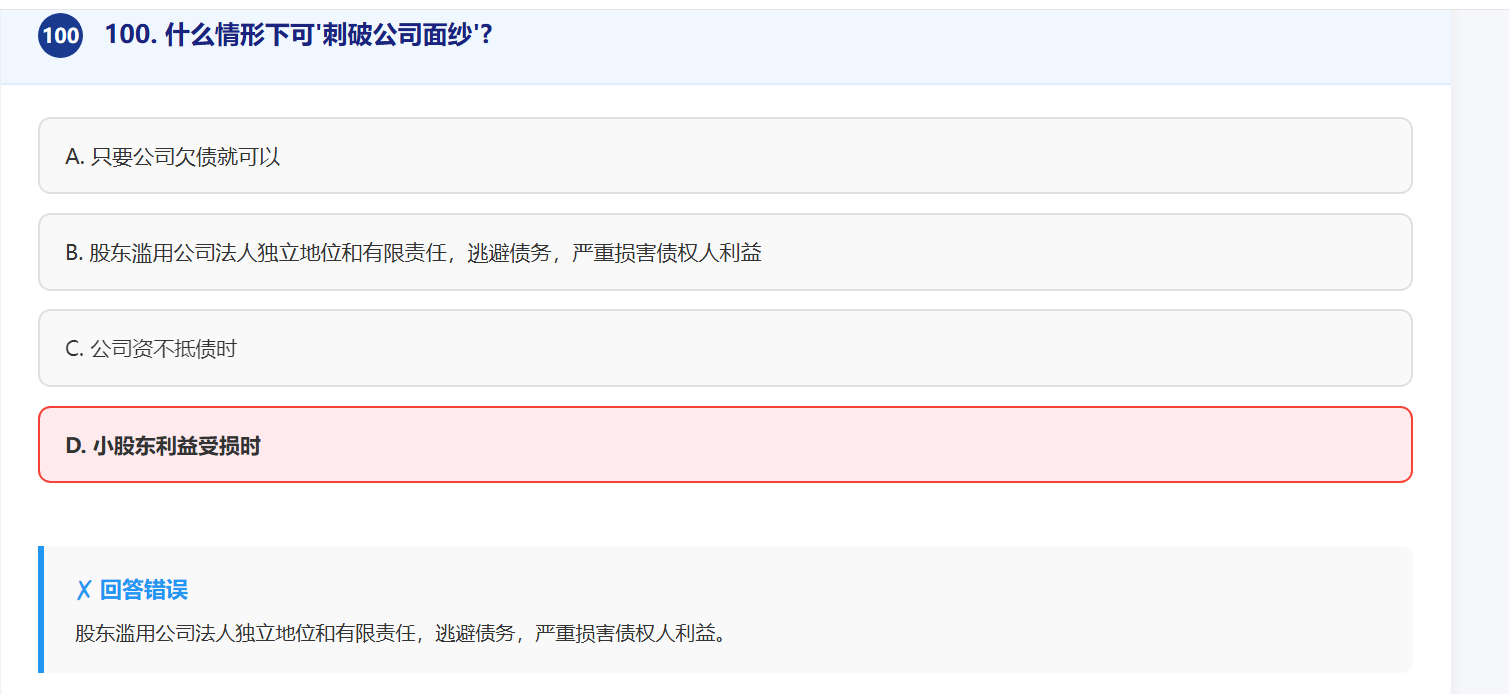Pick option C 公司资不抵债时
Image resolution: width=1509 pixels, height=694 pixels.
pyautogui.click(x=725, y=348)
